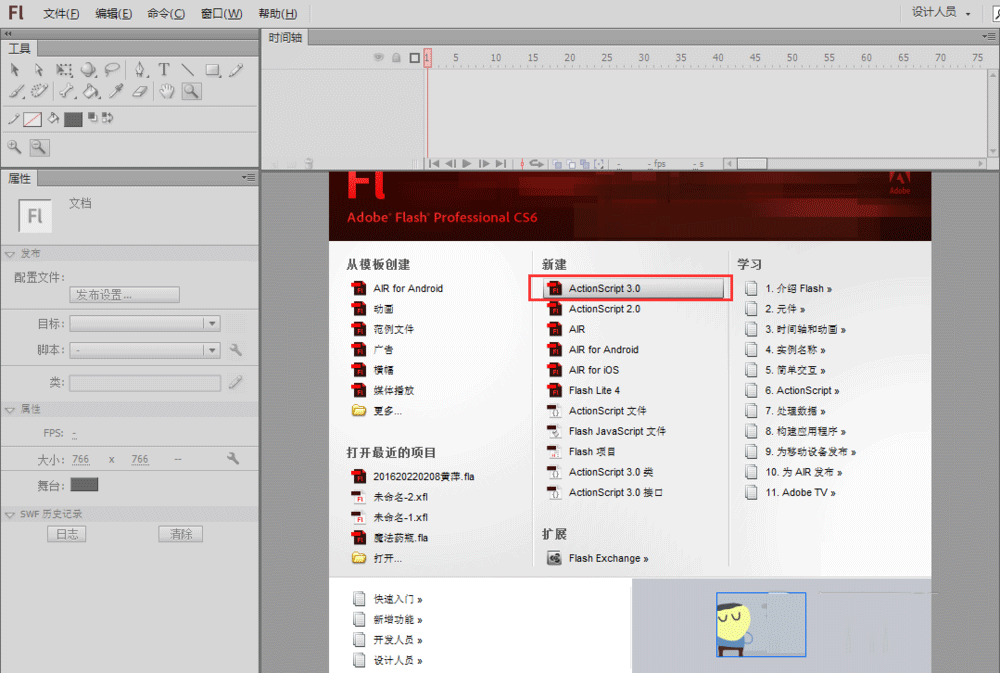The image size is (1000, 673).
Task: Click the stroke color swatch
Action: pyautogui.click(x=33, y=119)
